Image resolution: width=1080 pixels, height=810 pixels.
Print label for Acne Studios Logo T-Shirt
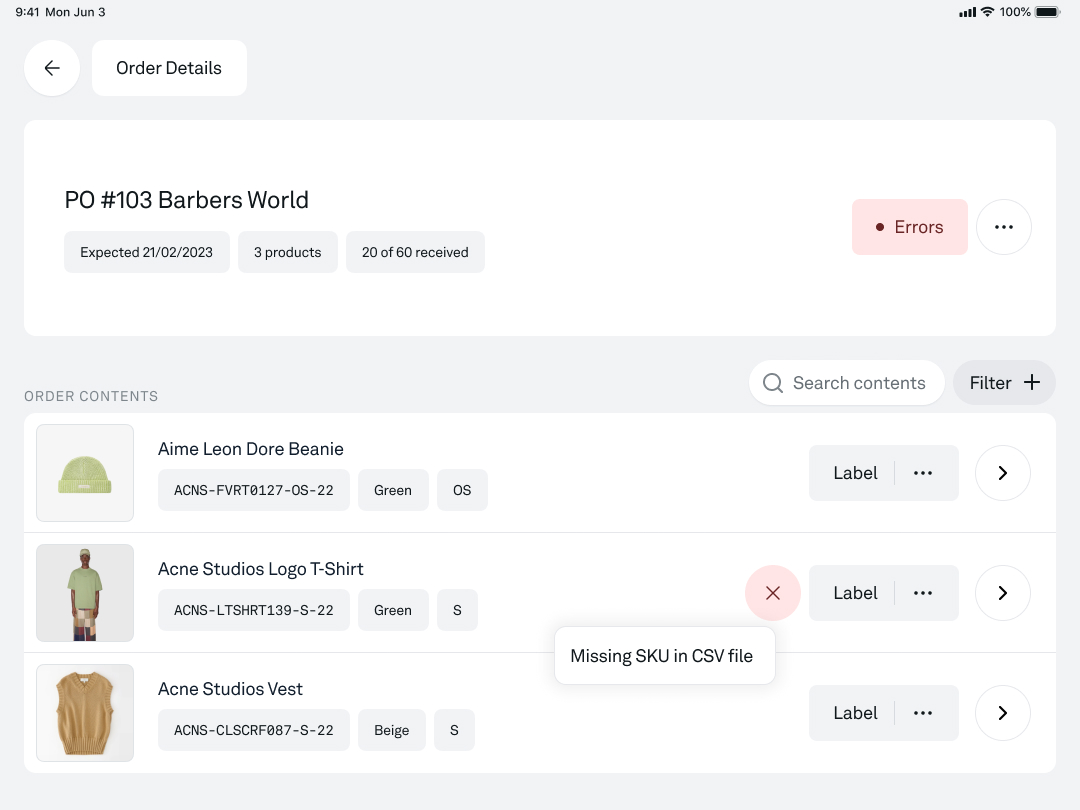855,592
